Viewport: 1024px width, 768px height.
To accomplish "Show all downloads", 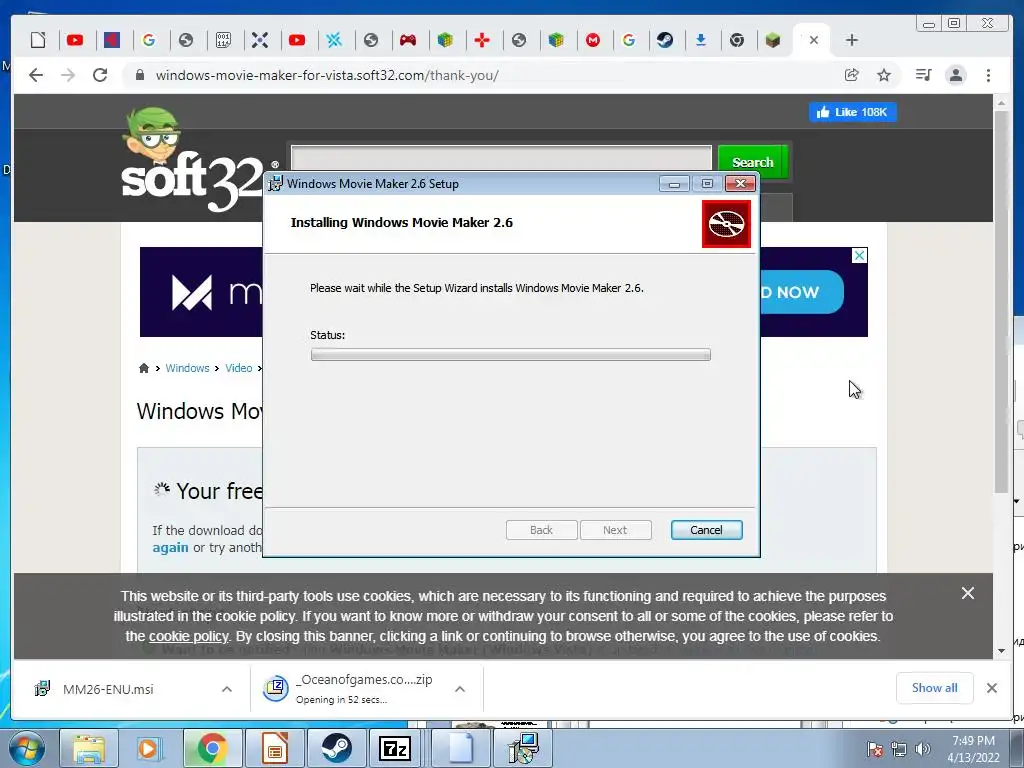I will coord(935,688).
